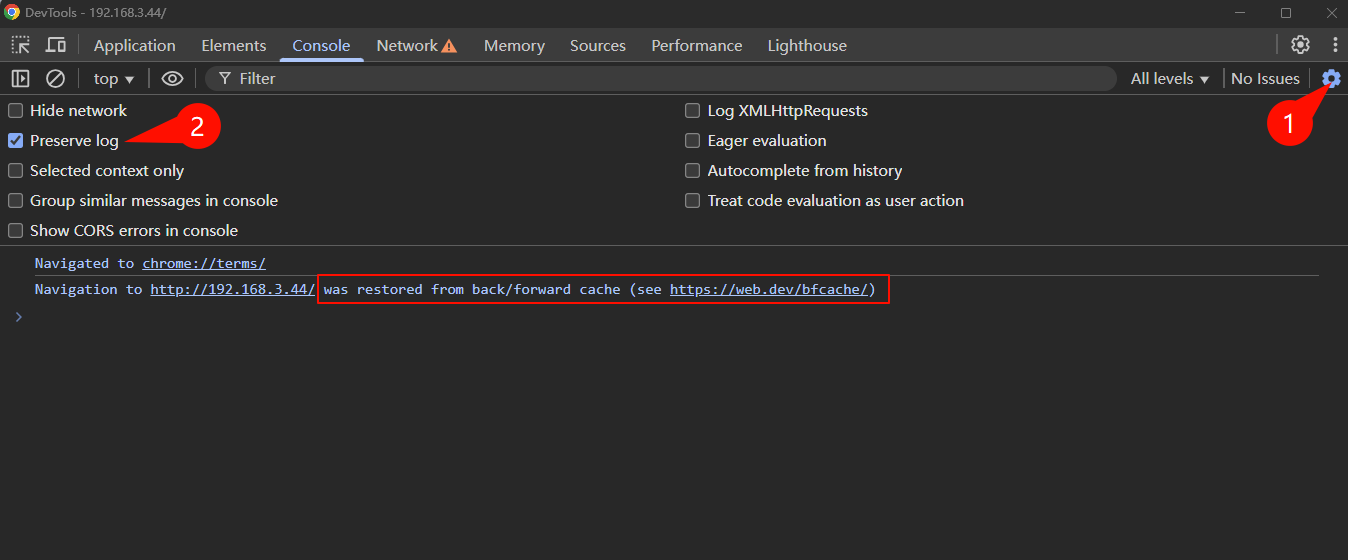Toggle console settings blue gear icon
Viewport: 1348px width, 560px height.
coord(1331,78)
